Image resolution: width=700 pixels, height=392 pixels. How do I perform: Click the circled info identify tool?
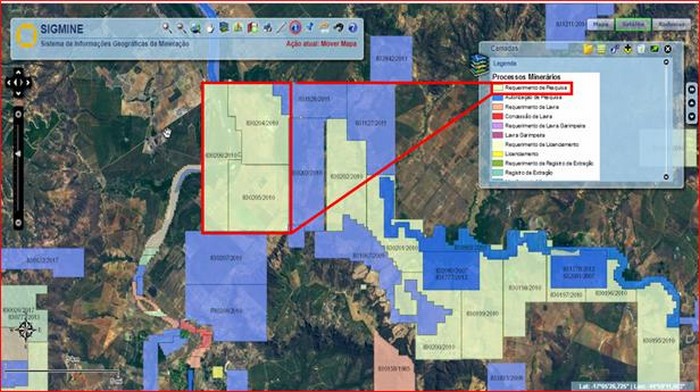tap(295, 28)
